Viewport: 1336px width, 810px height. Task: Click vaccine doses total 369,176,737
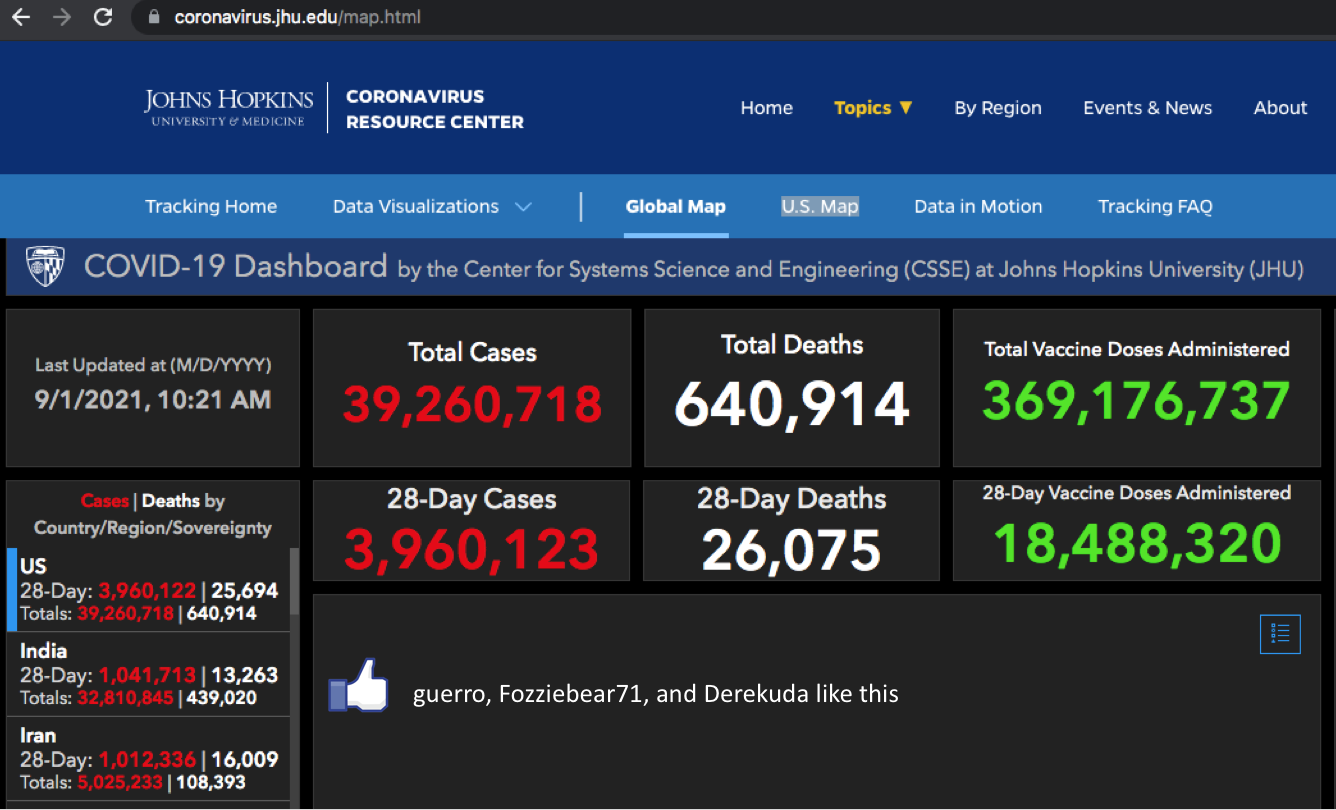point(1137,401)
